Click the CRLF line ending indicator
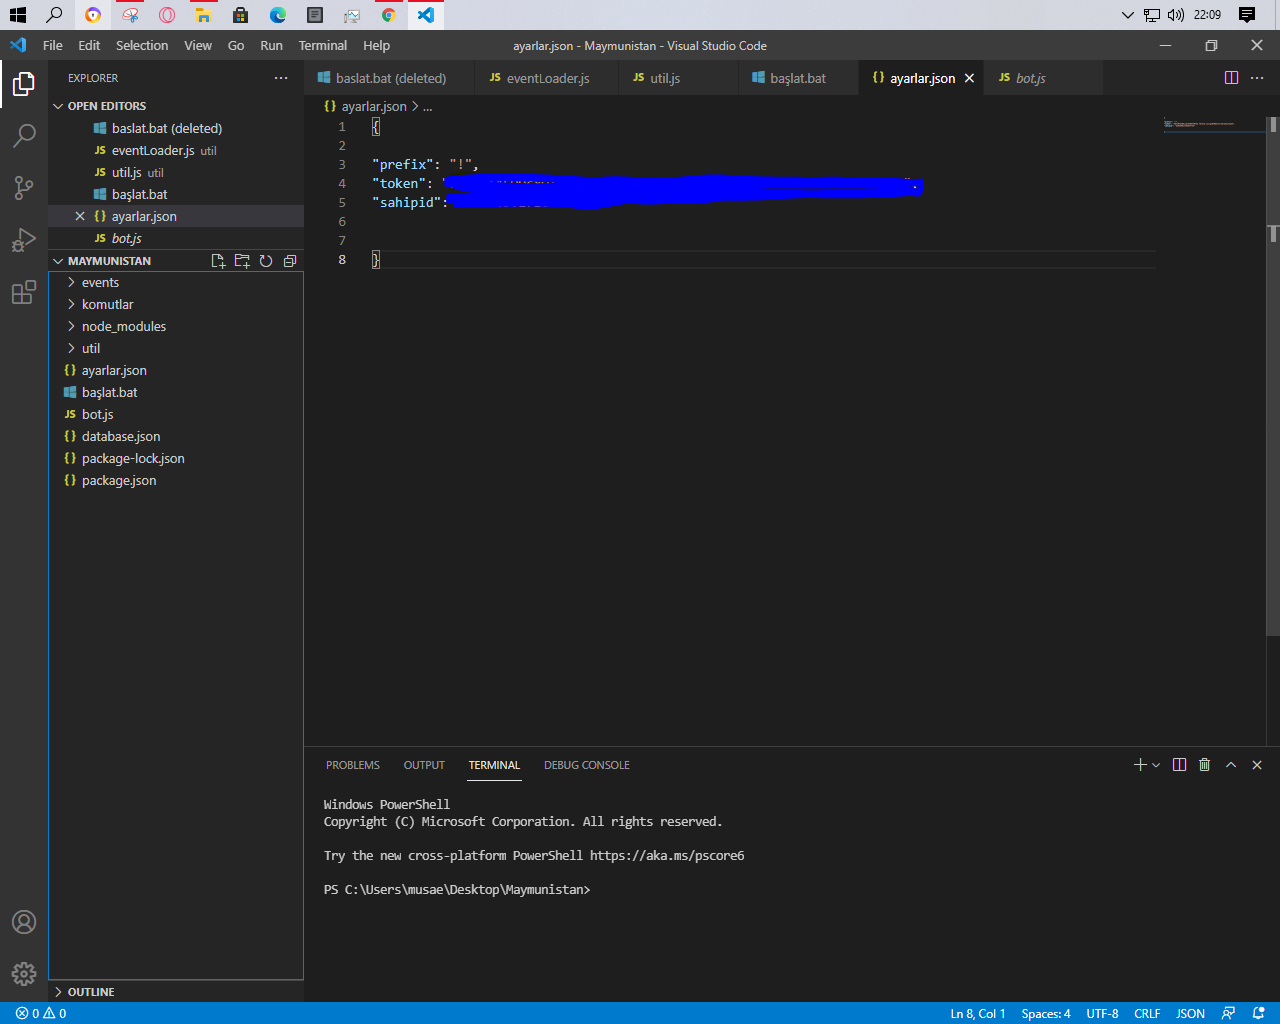The width and height of the screenshot is (1280, 1024). click(1146, 1013)
